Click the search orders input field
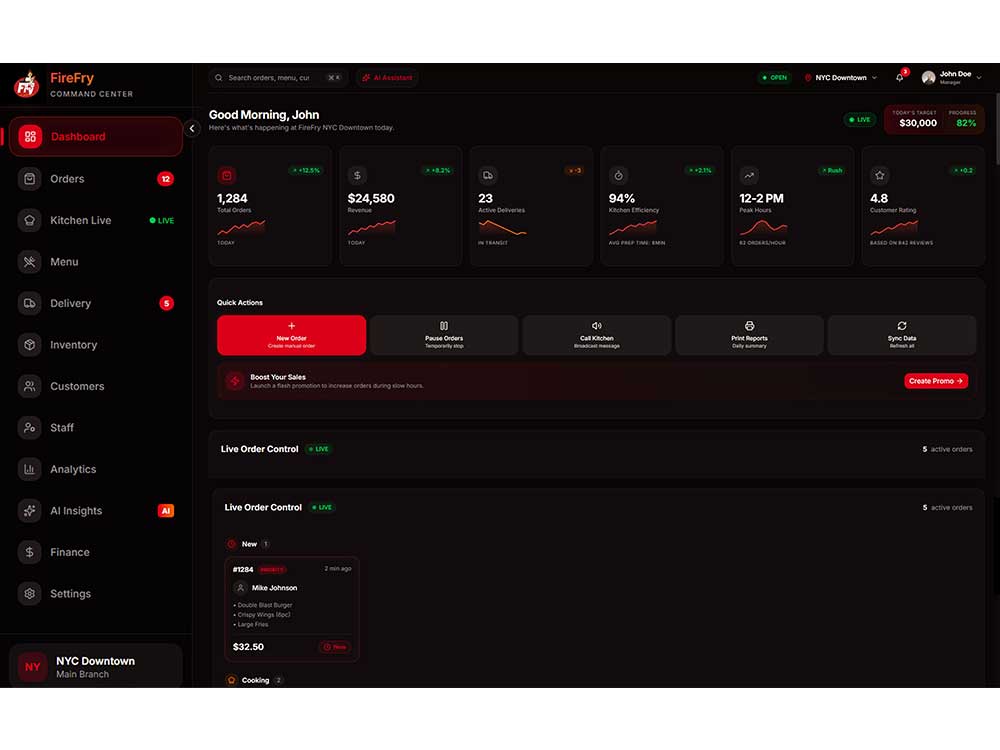 click(278, 78)
